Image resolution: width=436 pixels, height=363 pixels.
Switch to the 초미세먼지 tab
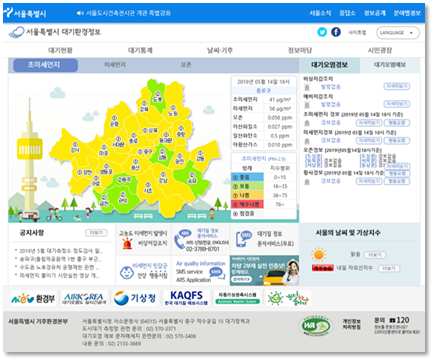coord(46,65)
